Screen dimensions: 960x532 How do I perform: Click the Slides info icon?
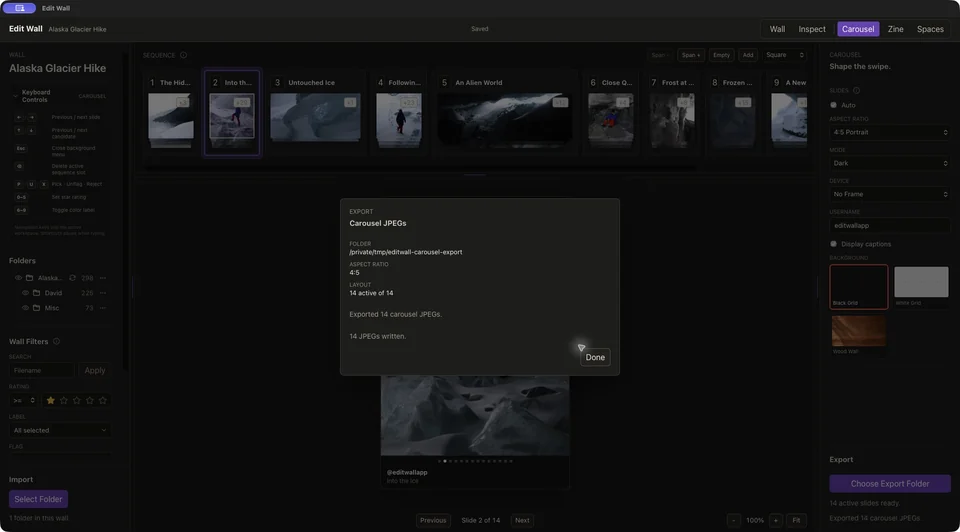point(856,91)
